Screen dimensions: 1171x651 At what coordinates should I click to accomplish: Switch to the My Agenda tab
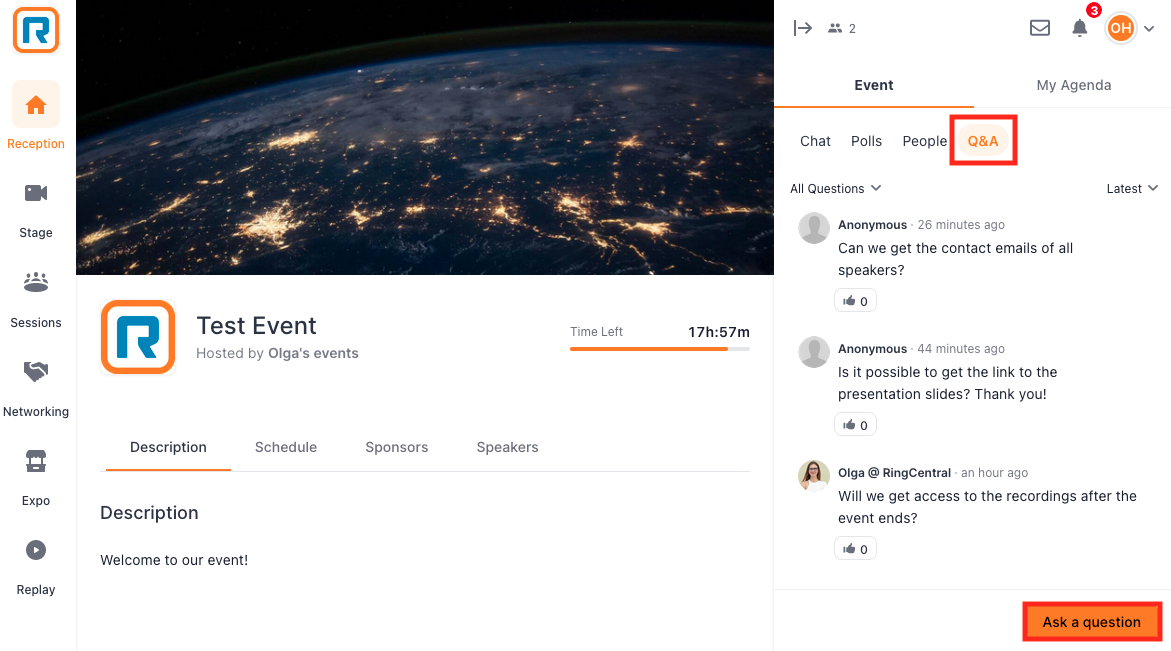pos(1073,85)
